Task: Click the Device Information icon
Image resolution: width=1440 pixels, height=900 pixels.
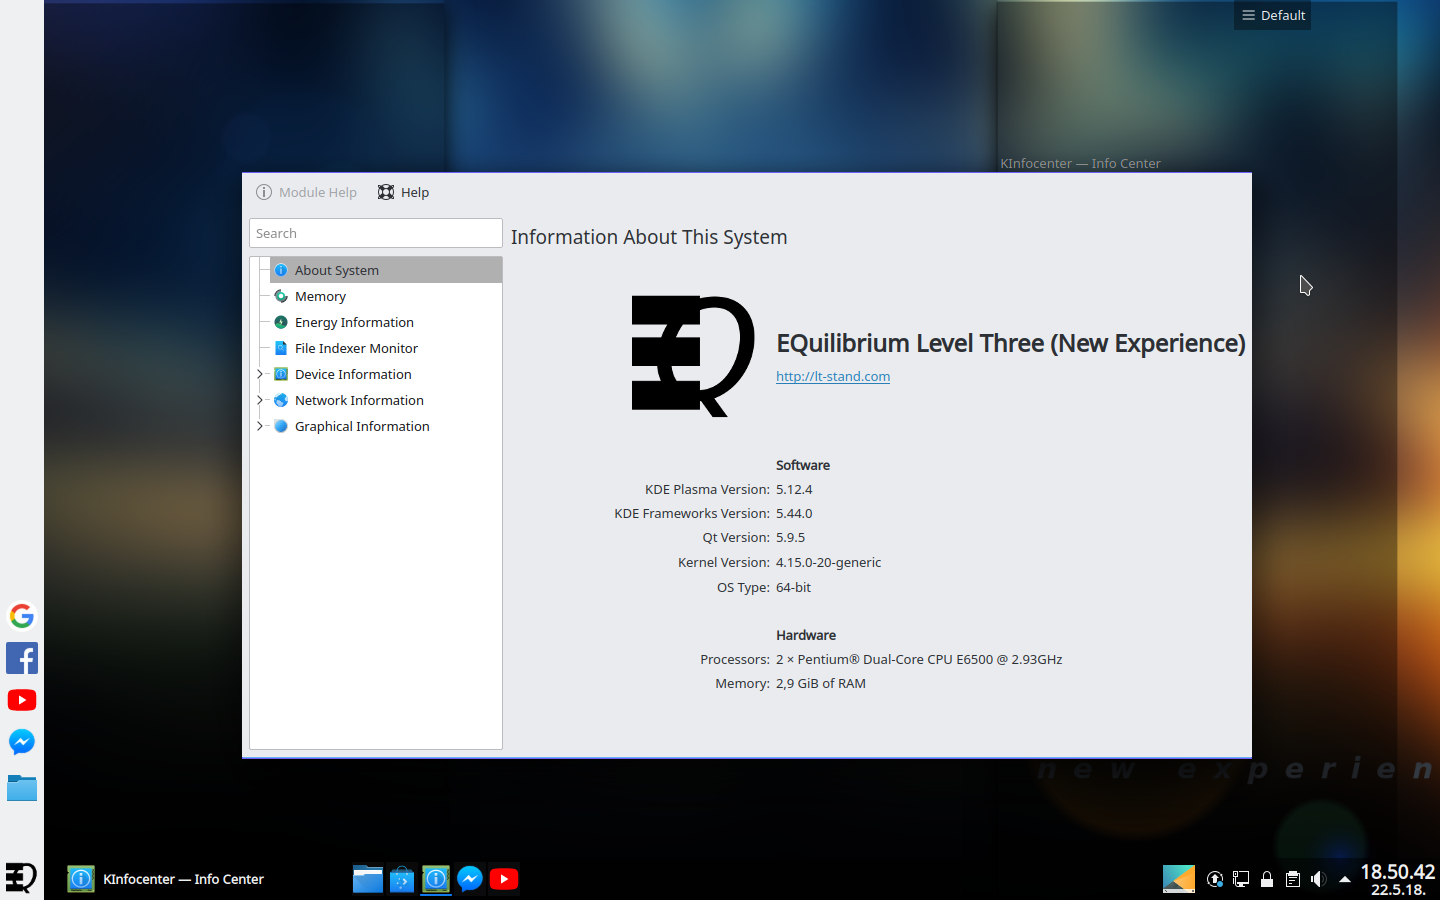Action: [281, 374]
